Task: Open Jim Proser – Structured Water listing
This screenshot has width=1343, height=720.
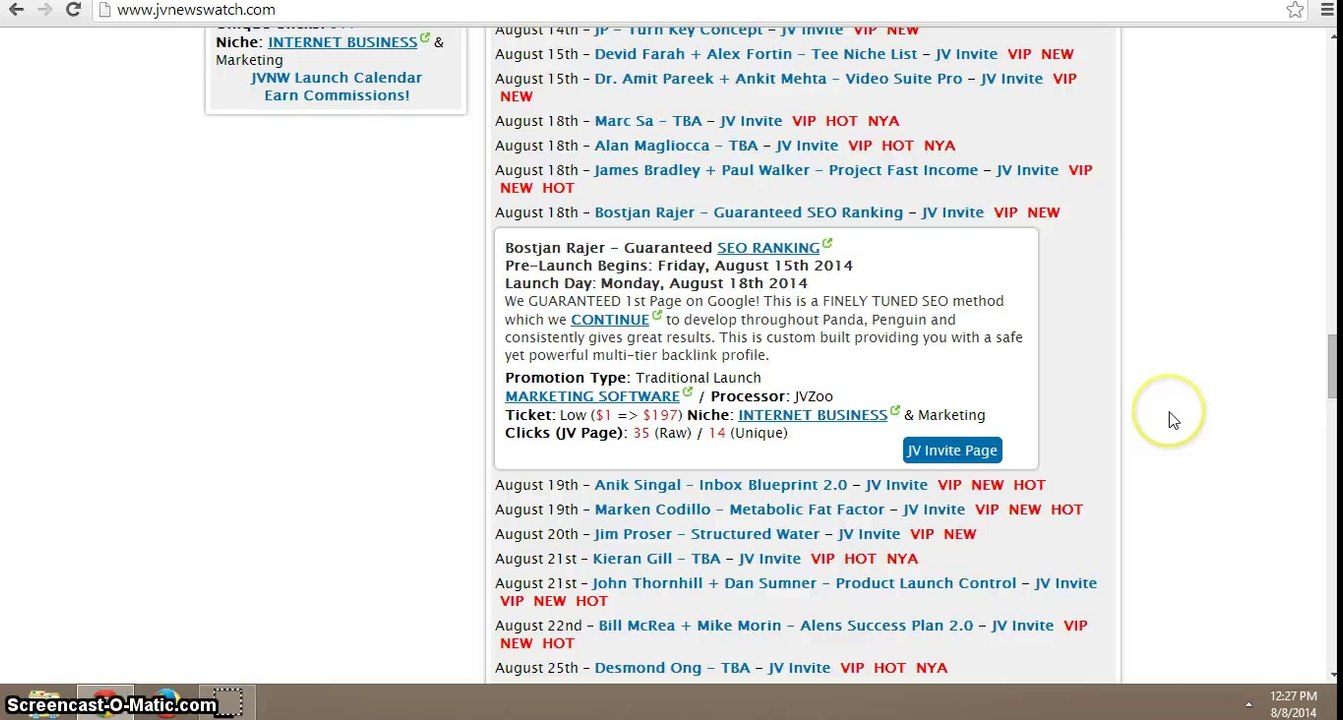Action: [707, 535]
